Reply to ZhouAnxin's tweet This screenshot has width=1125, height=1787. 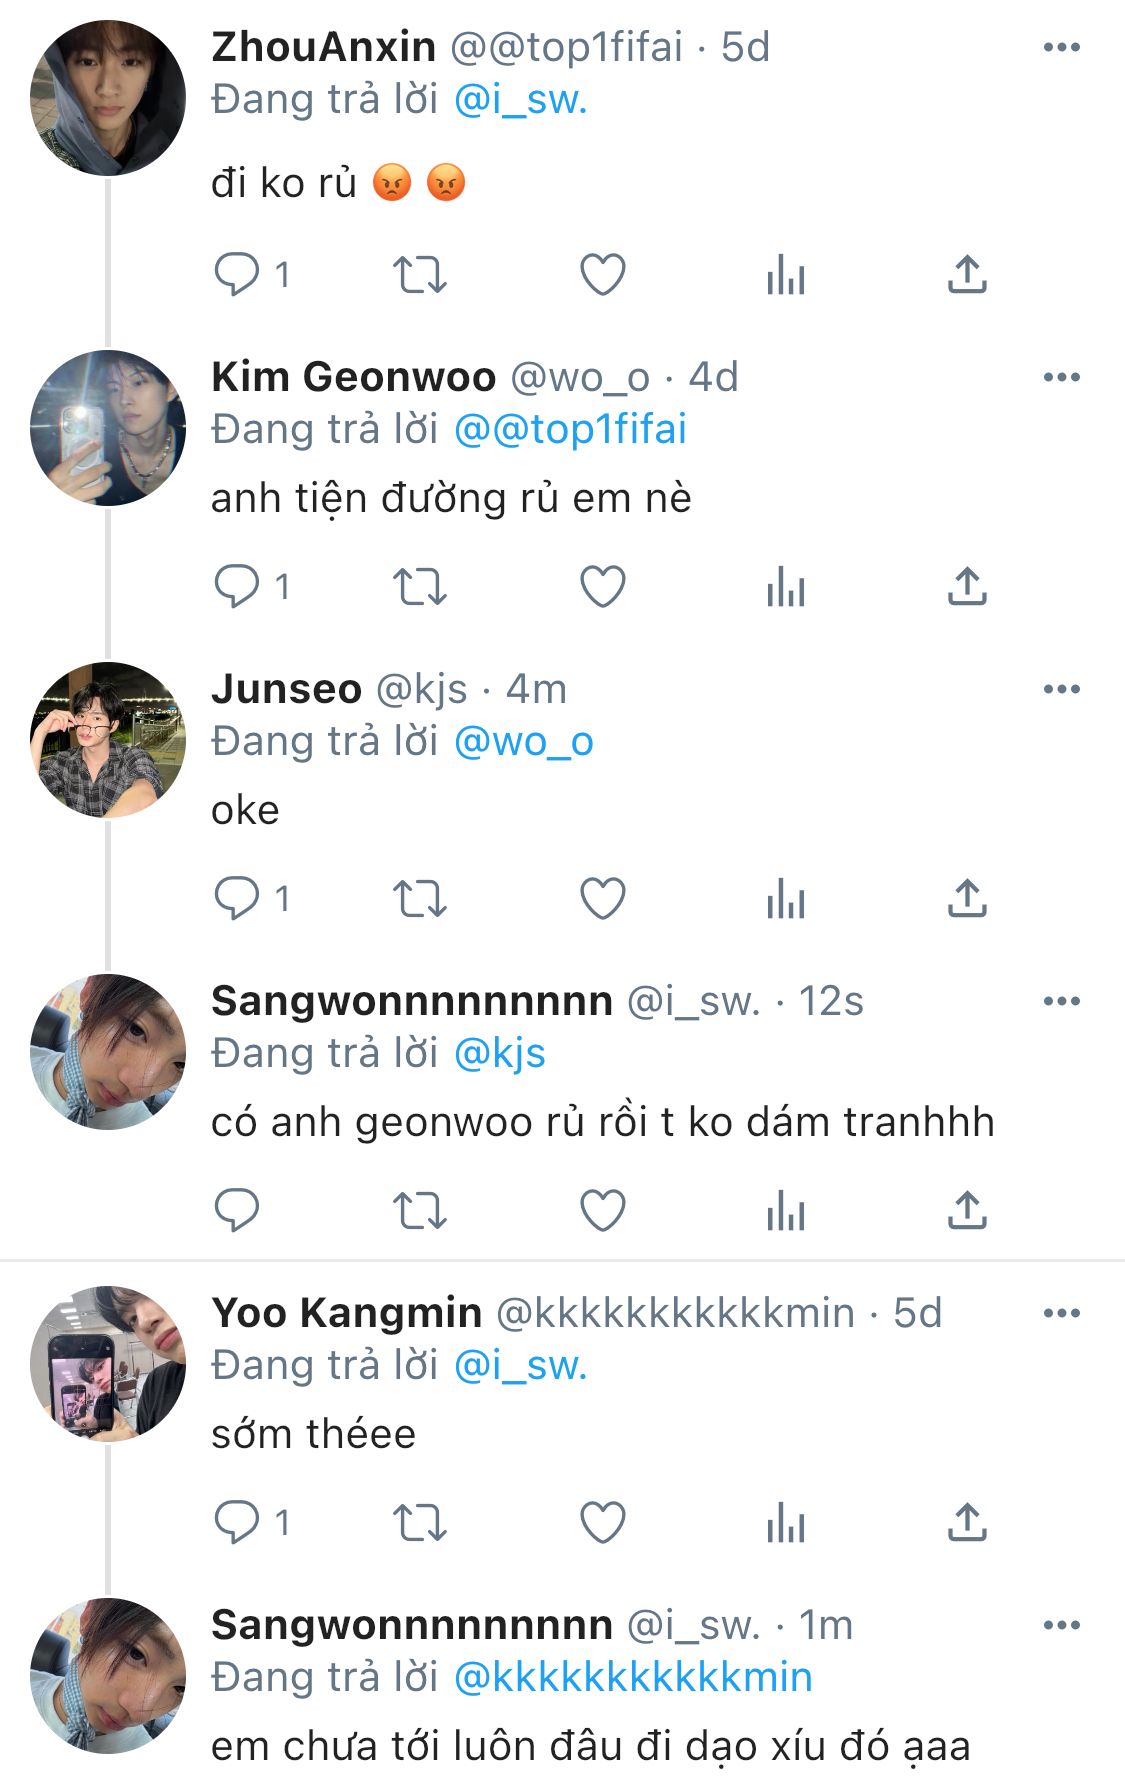tap(237, 274)
